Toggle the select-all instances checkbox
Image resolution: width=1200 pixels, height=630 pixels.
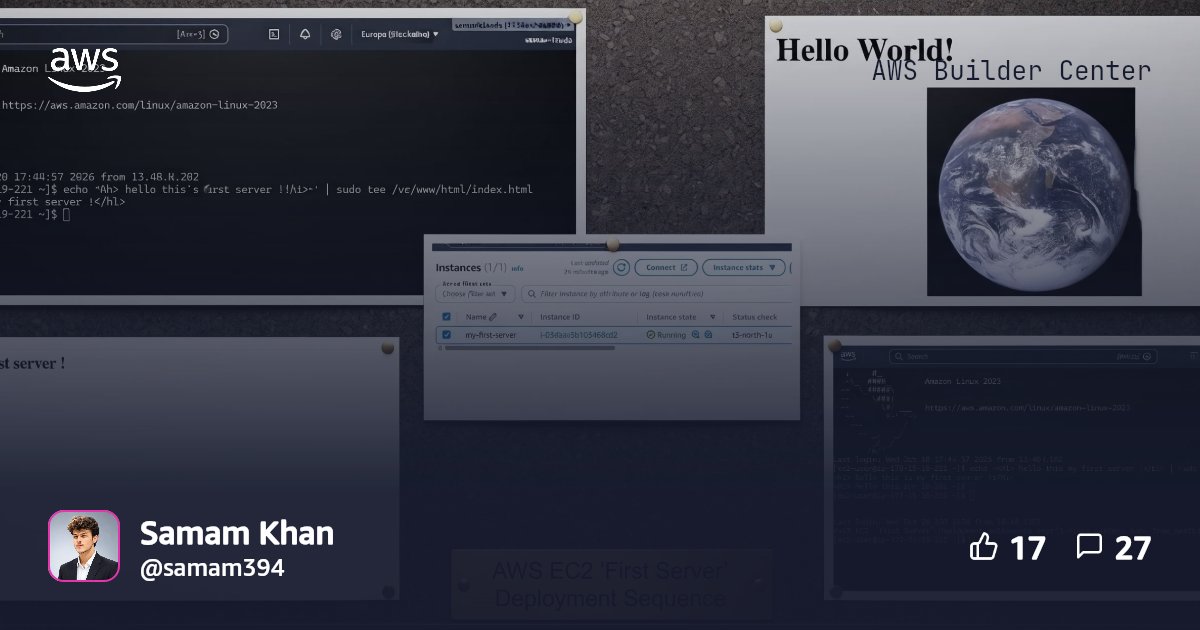447,317
